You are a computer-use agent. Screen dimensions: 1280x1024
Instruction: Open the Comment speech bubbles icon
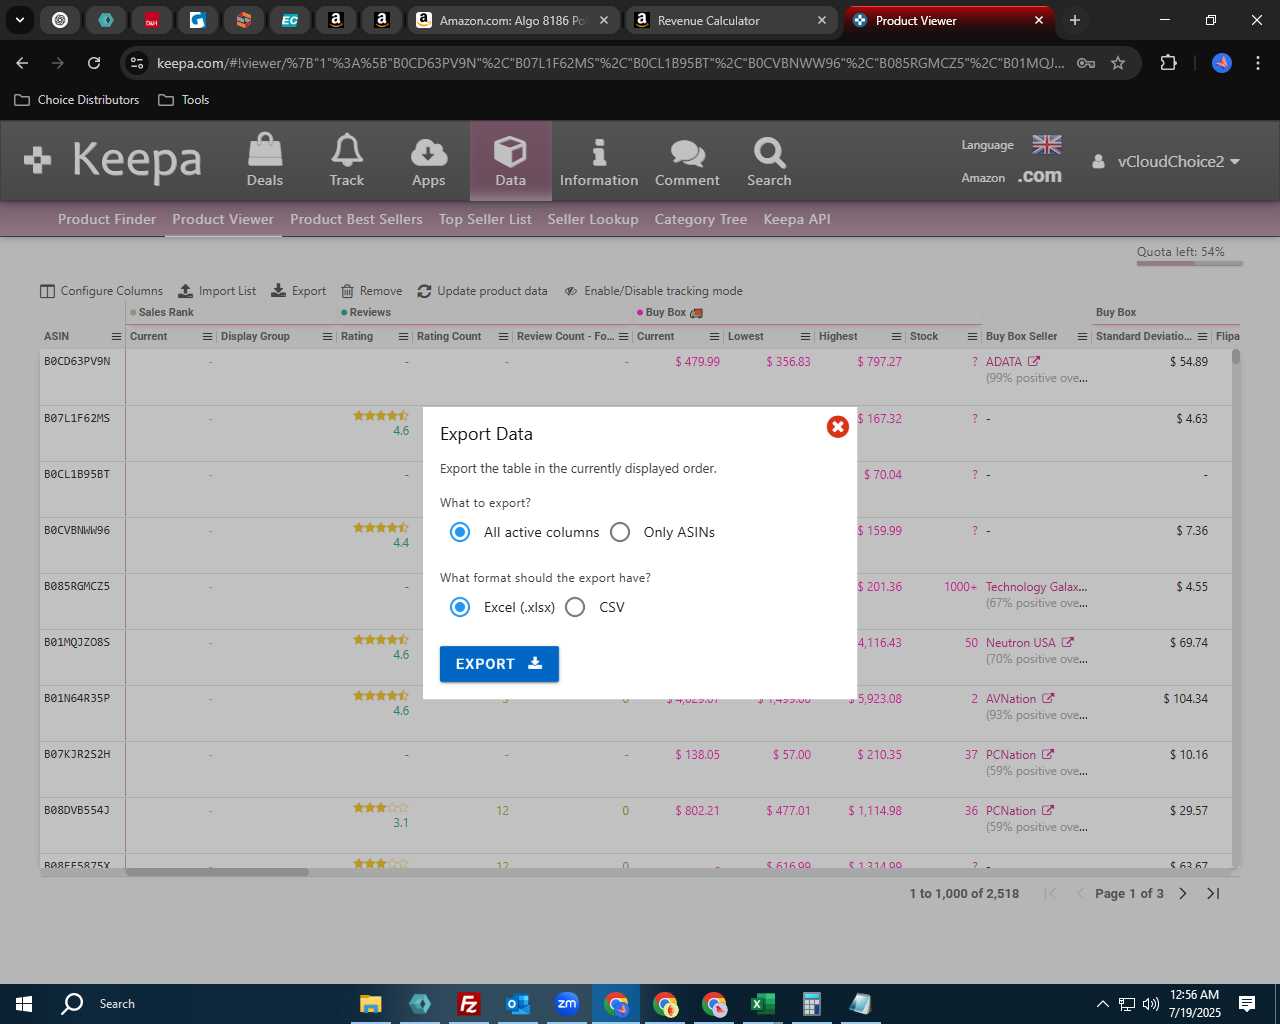coord(687,161)
